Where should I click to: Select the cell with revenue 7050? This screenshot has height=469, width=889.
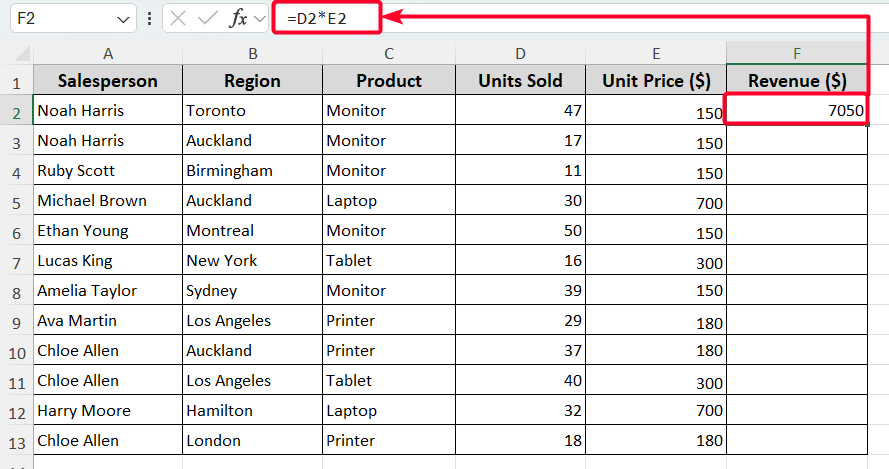(797, 111)
